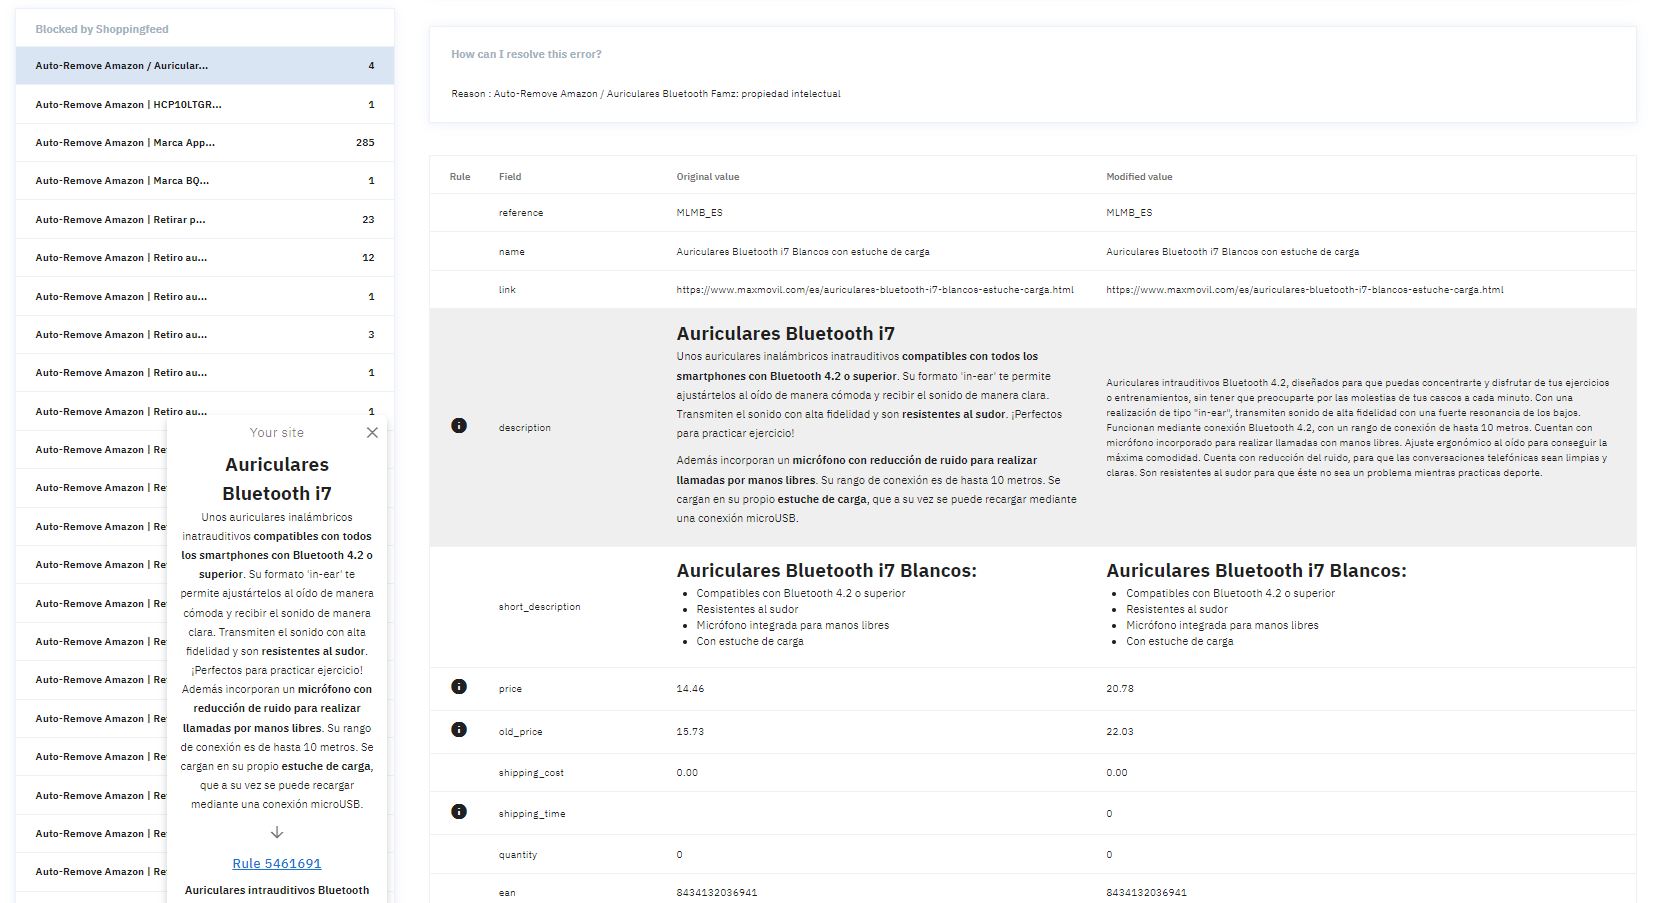Click original reference value MLMB_ES
This screenshot has width=1662, height=903.
[699, 213]
